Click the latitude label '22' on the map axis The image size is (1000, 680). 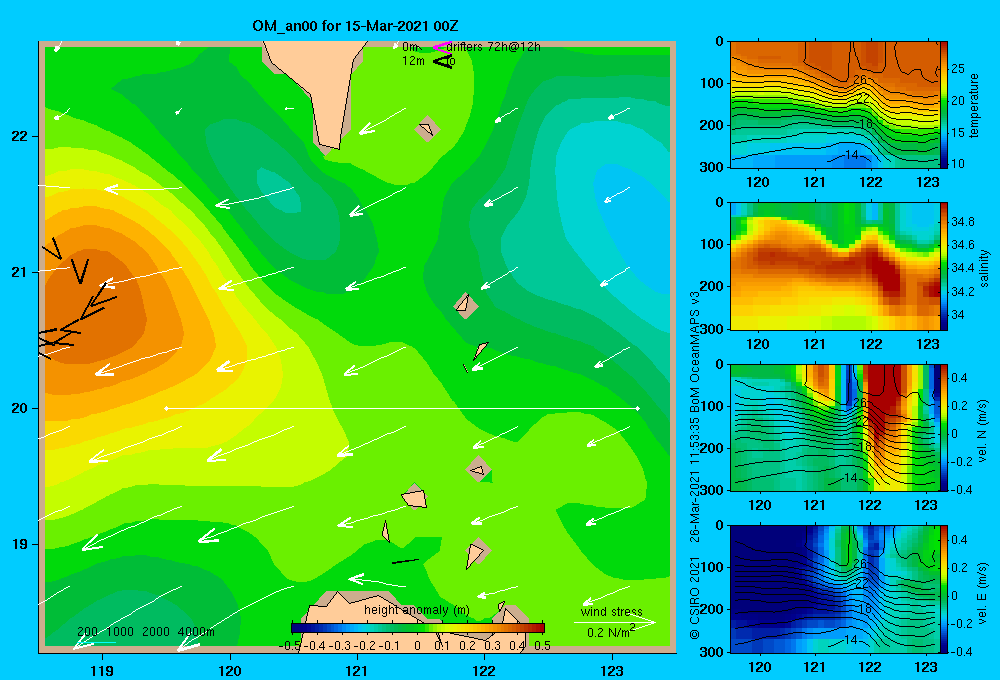point(20,136)
